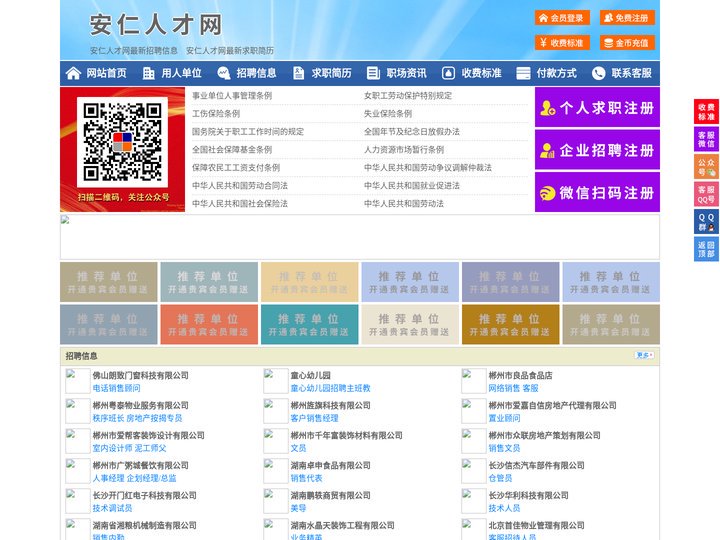Click the orange-red 推荐单位 tile
Image resolution: width=720 pixels, height=540 pixels.
pos(209,325)
